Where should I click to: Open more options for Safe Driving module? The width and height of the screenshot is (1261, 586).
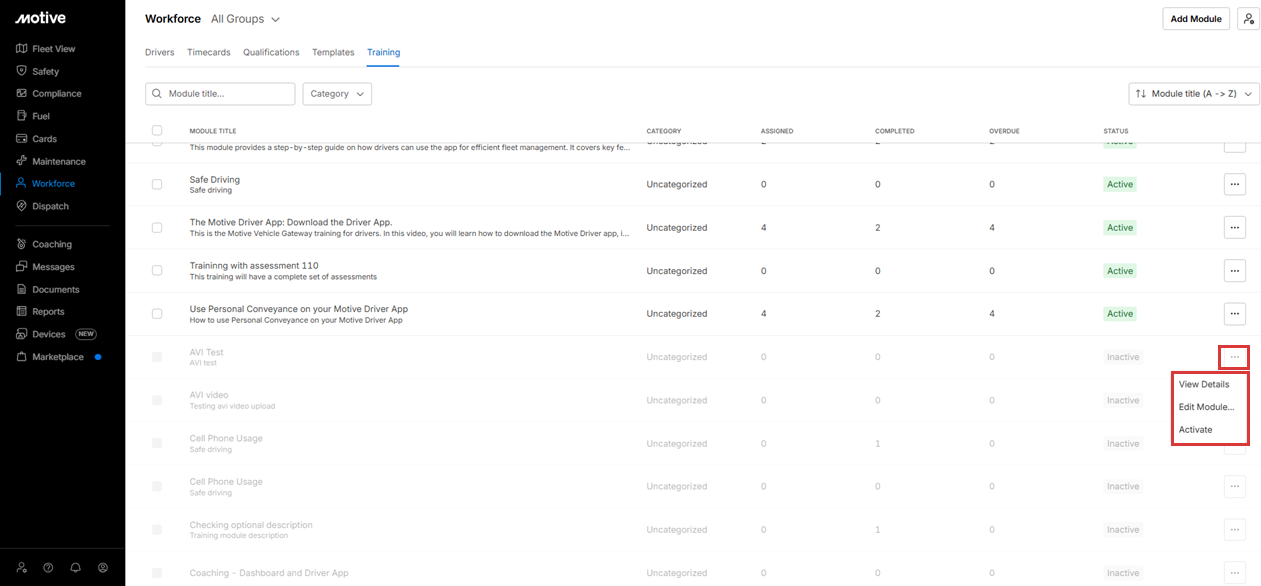click(x=1234, y=184)
